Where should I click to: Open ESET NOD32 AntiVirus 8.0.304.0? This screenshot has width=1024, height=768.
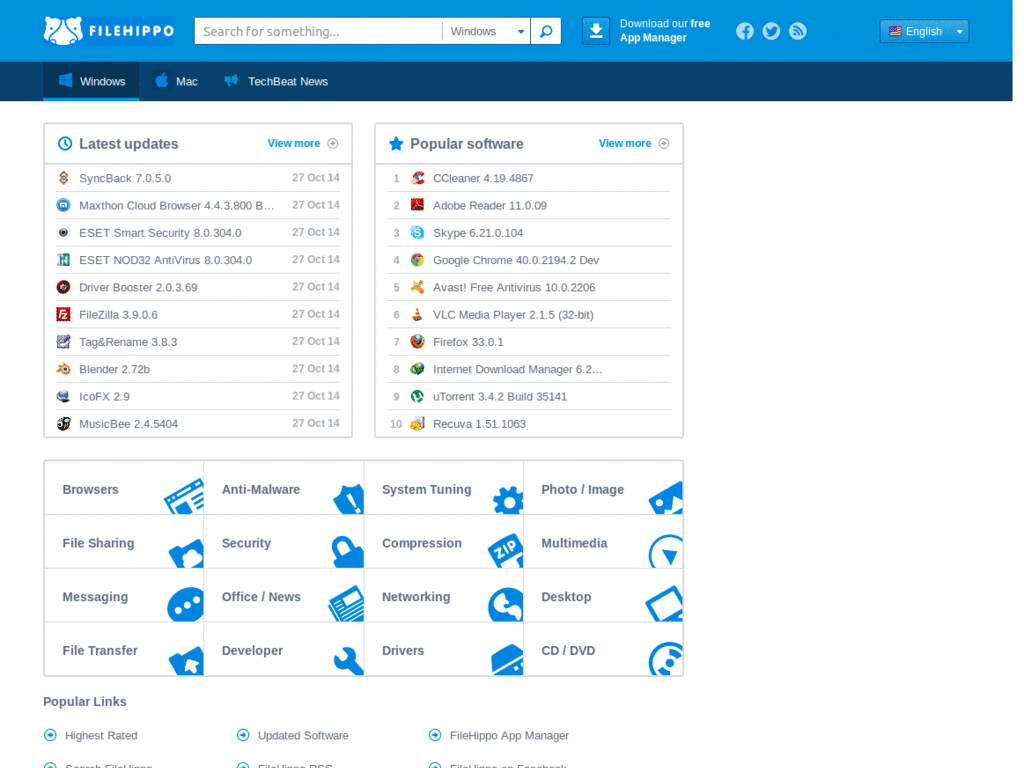click(165, 260)
